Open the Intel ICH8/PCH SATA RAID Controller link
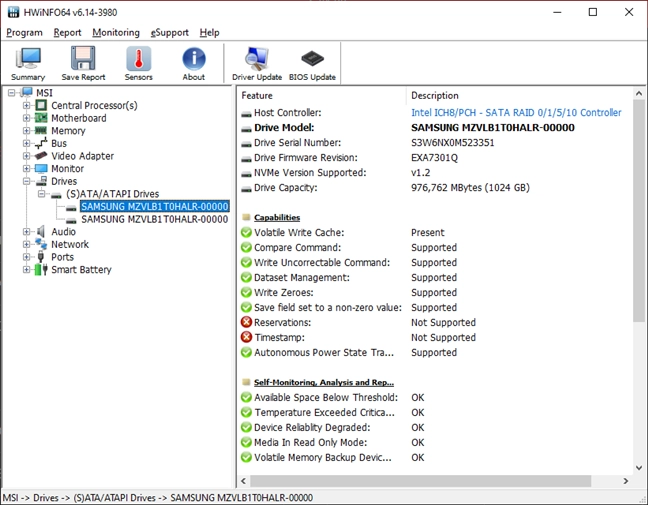Image resolution: width=648 pixels, height=505 pixels. click(516, 112)
